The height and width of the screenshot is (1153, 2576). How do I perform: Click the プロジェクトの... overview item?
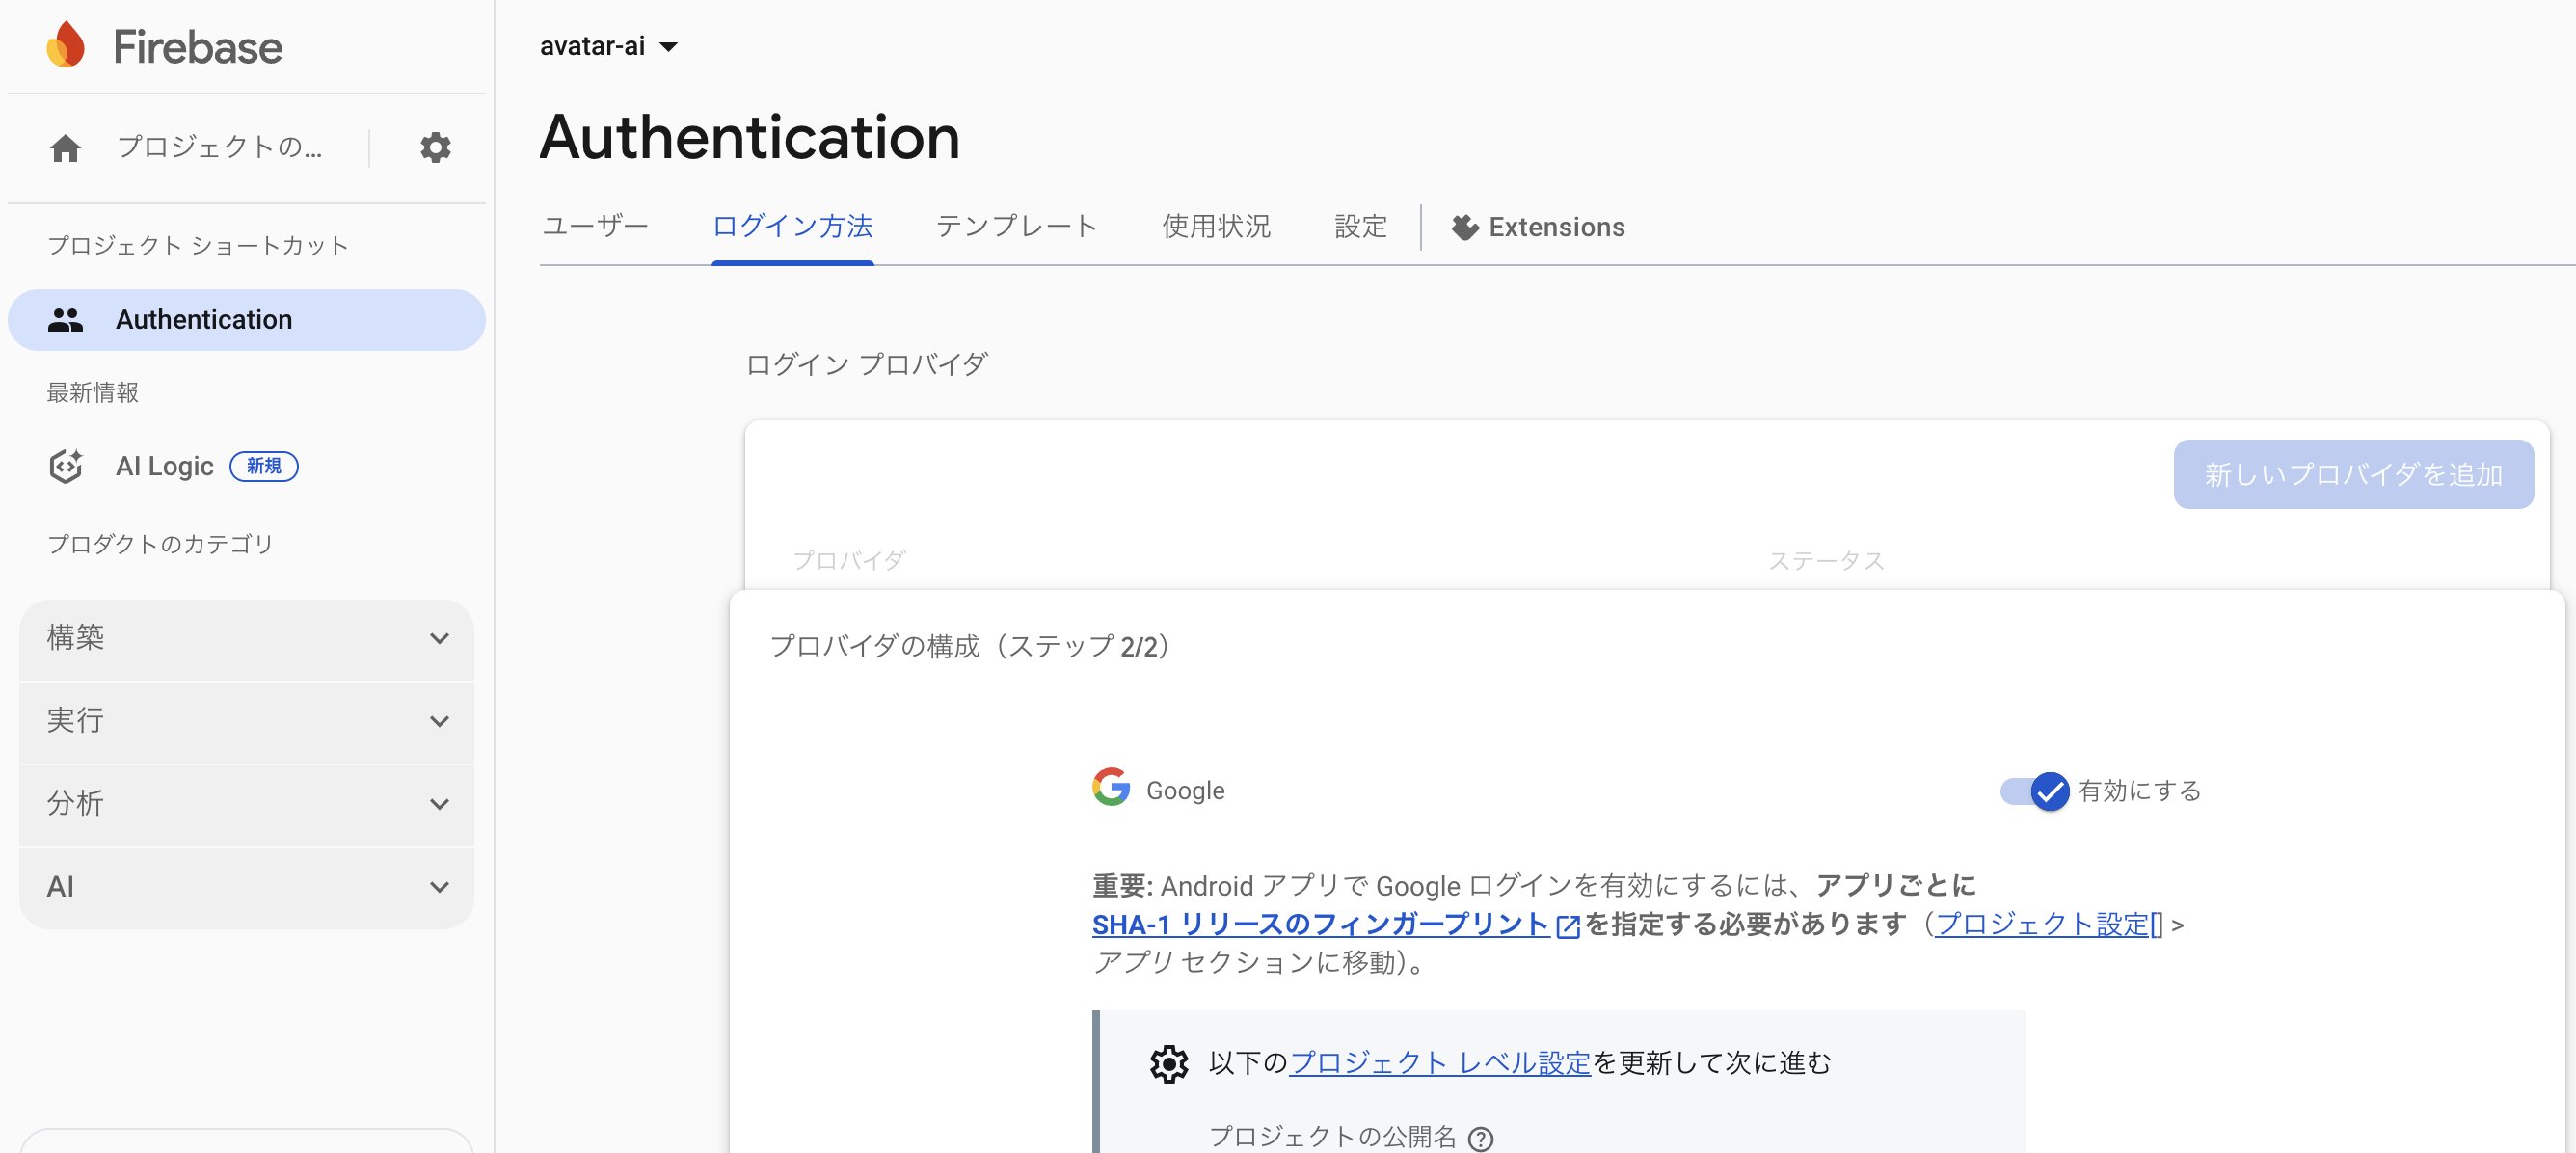pos(219,148)
